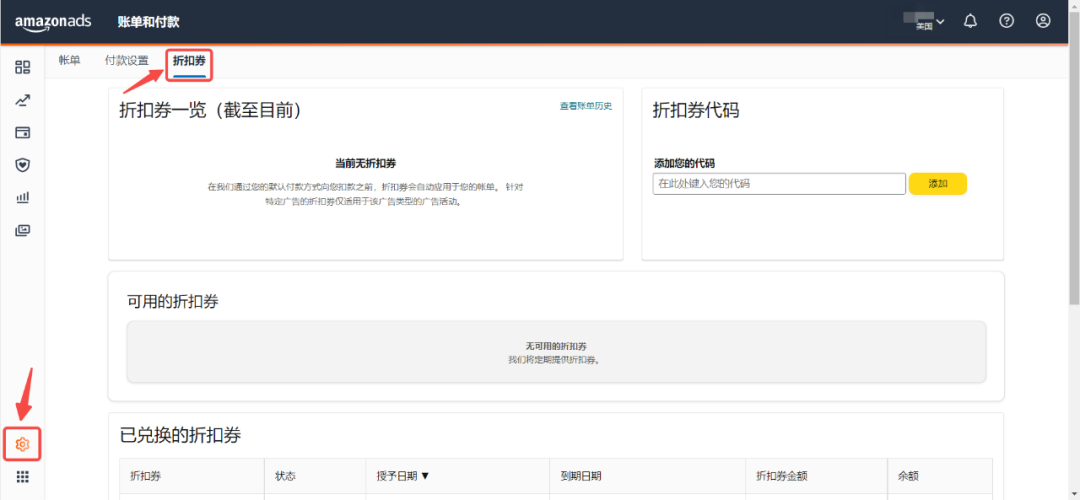Screen dimensions: 1080x500
Task: Open the trending chart icon in sidebar
Action: click(22, 100)
